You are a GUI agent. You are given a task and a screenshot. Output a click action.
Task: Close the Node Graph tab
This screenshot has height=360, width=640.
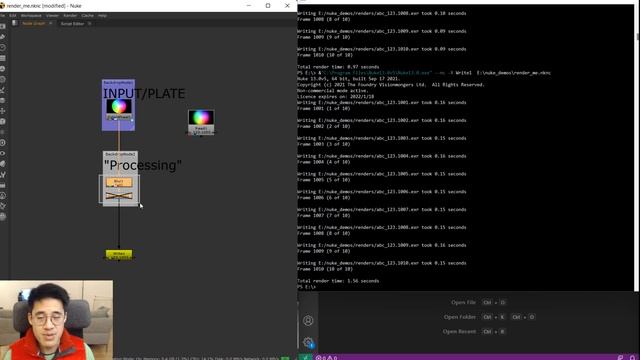pyautogui.click(x=51, y=24)
